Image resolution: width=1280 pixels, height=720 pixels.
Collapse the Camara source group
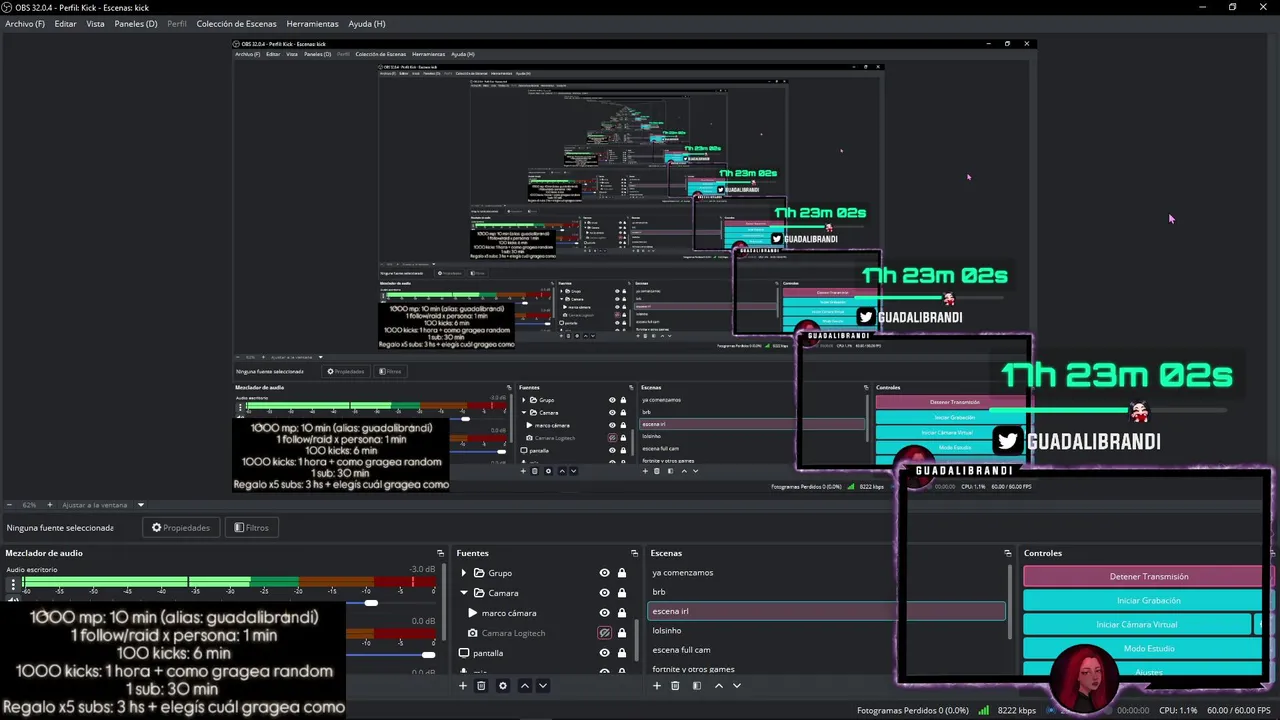coord(463,593)
